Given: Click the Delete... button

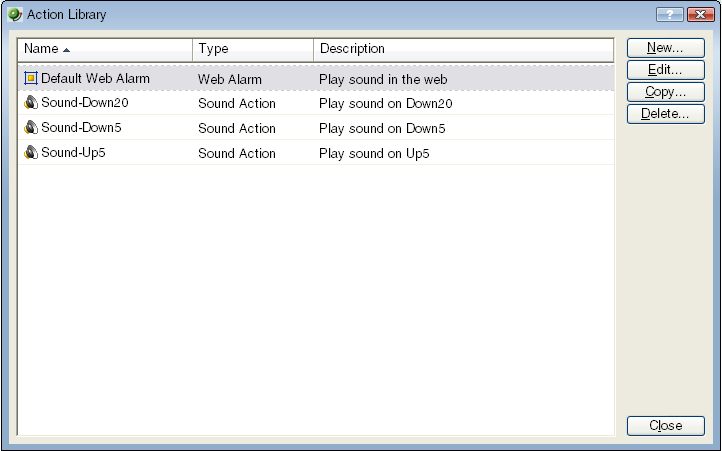Looking at the screenshot, I should (665, 114).
